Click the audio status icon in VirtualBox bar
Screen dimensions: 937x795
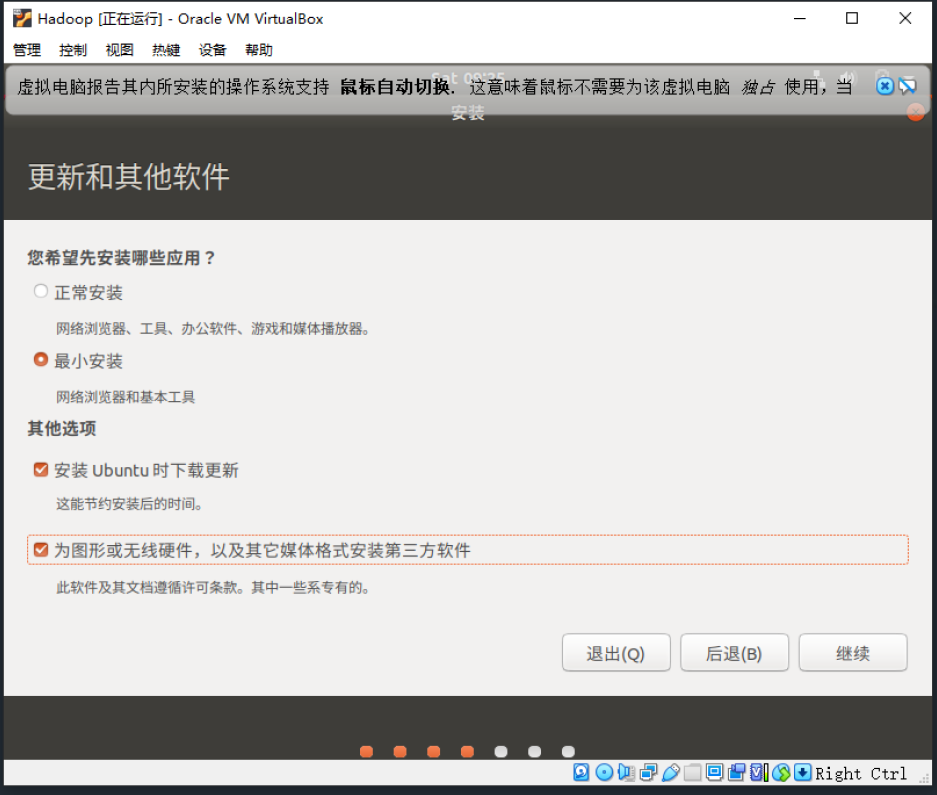point(626,772)
